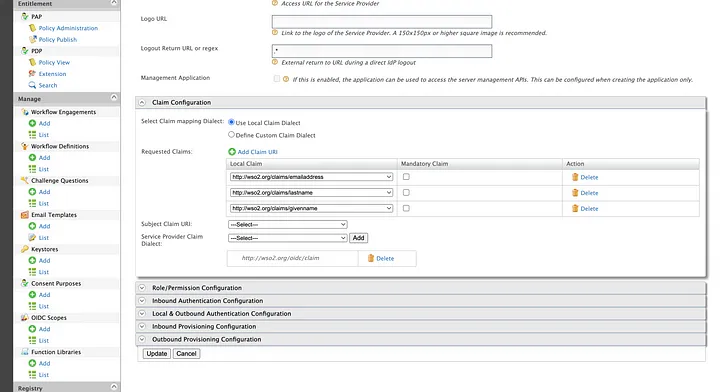Click Search magnifier icon under PDP
Viewport: 720px width, 392px height.
[x=32, y=85]
